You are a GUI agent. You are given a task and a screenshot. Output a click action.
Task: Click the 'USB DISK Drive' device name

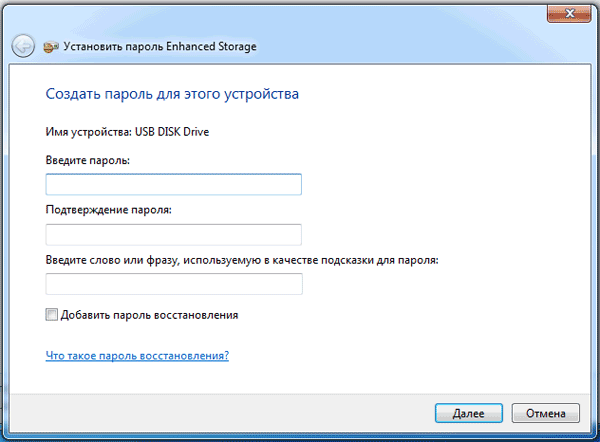pyautogui.click(x=172, y=132)
